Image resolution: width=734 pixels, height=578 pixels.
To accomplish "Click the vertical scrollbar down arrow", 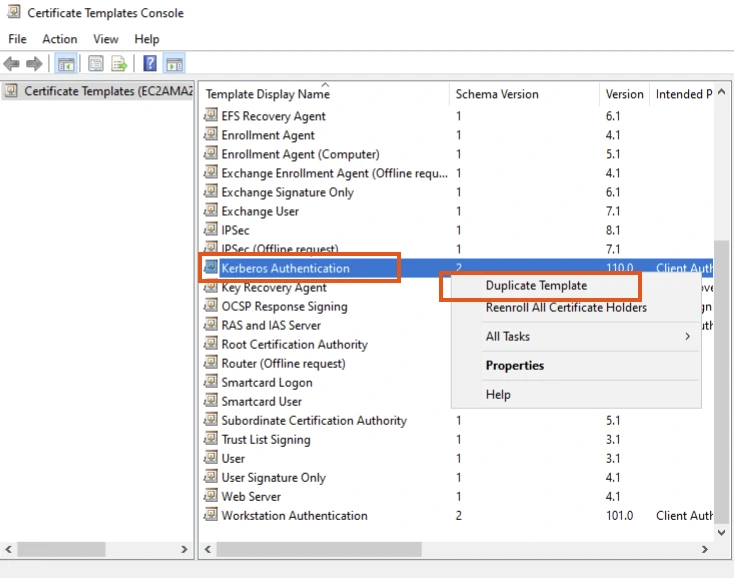I will 722,533.
